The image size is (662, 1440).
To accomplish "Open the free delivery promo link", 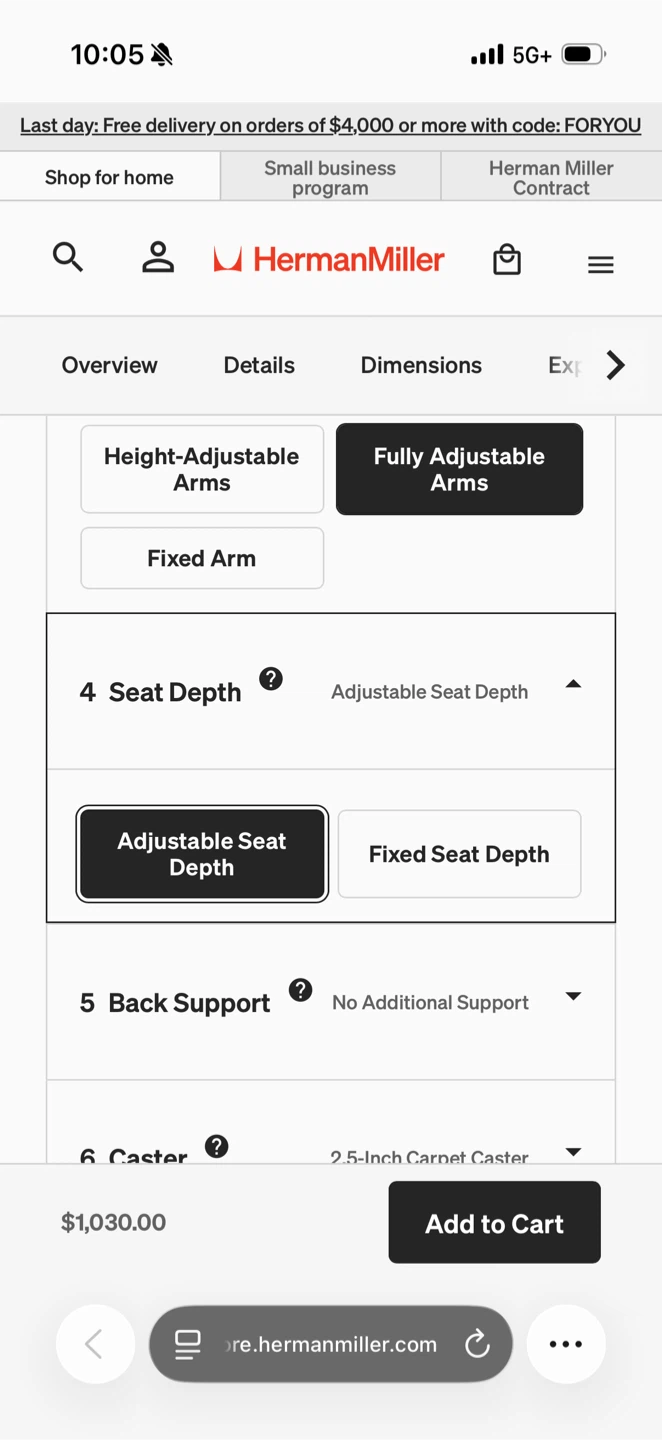I will click(331, 126).
